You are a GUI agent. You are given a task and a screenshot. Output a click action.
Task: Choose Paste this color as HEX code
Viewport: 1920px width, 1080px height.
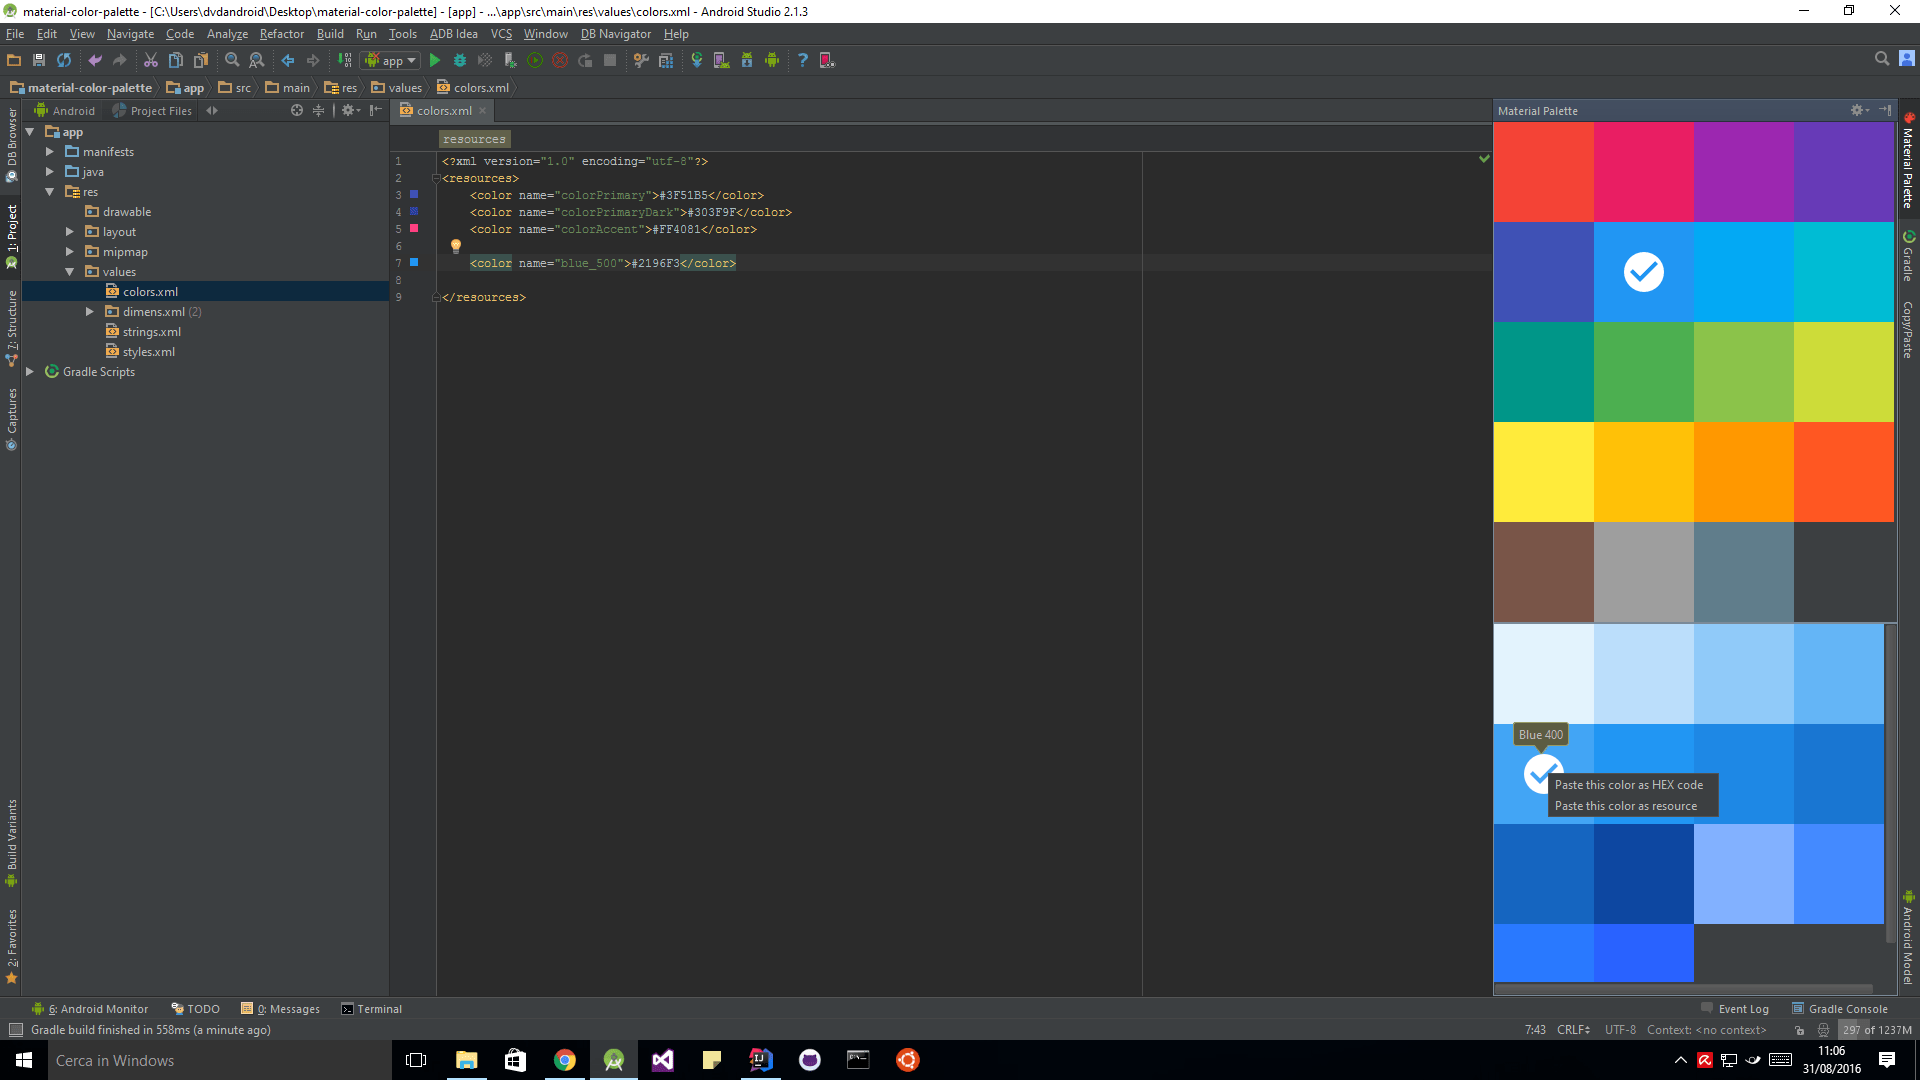(1630, 784)
